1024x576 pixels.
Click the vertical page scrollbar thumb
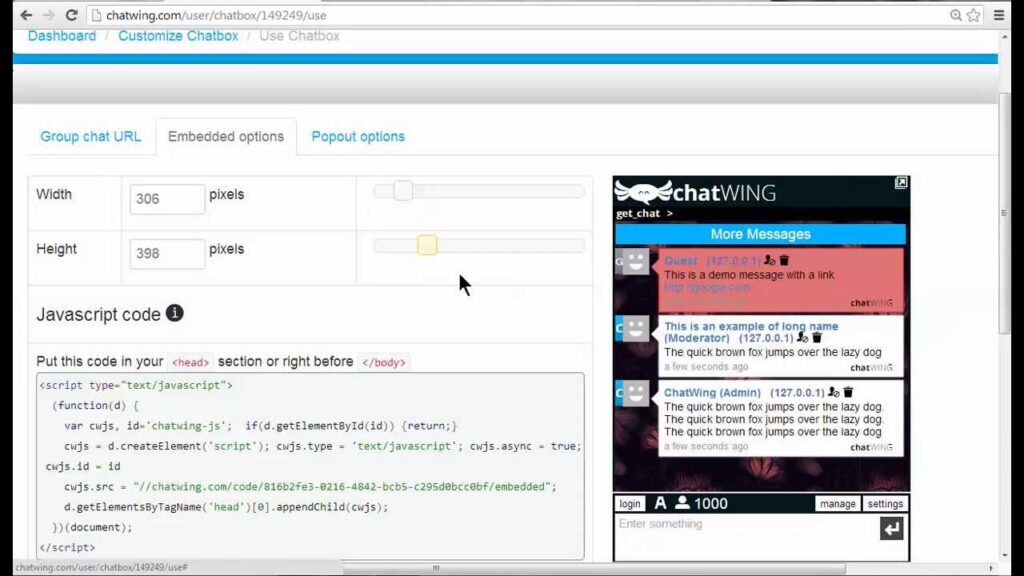(x=1004, y=215)
